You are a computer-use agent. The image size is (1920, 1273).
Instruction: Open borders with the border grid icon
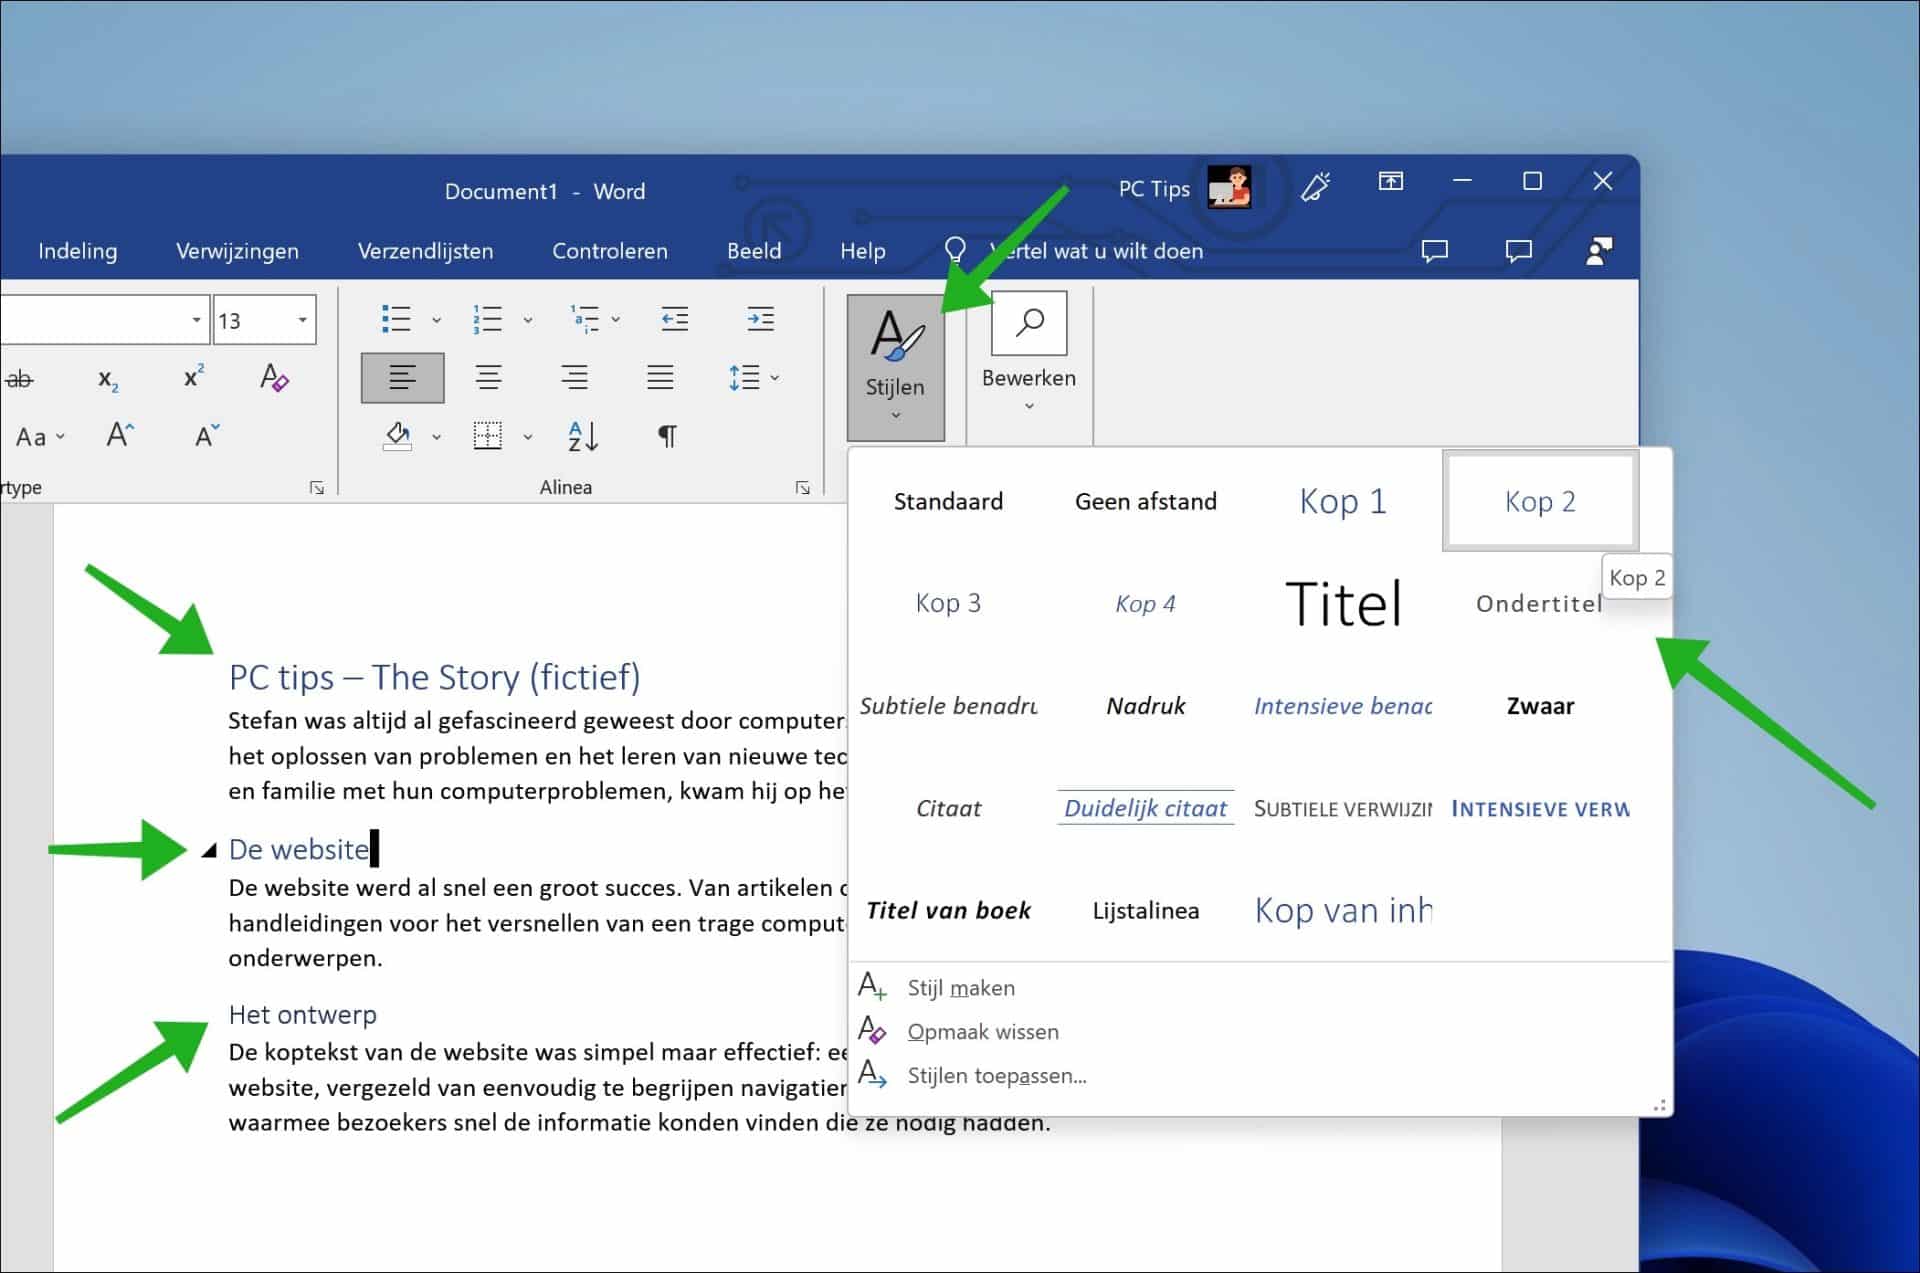[487, 436]
